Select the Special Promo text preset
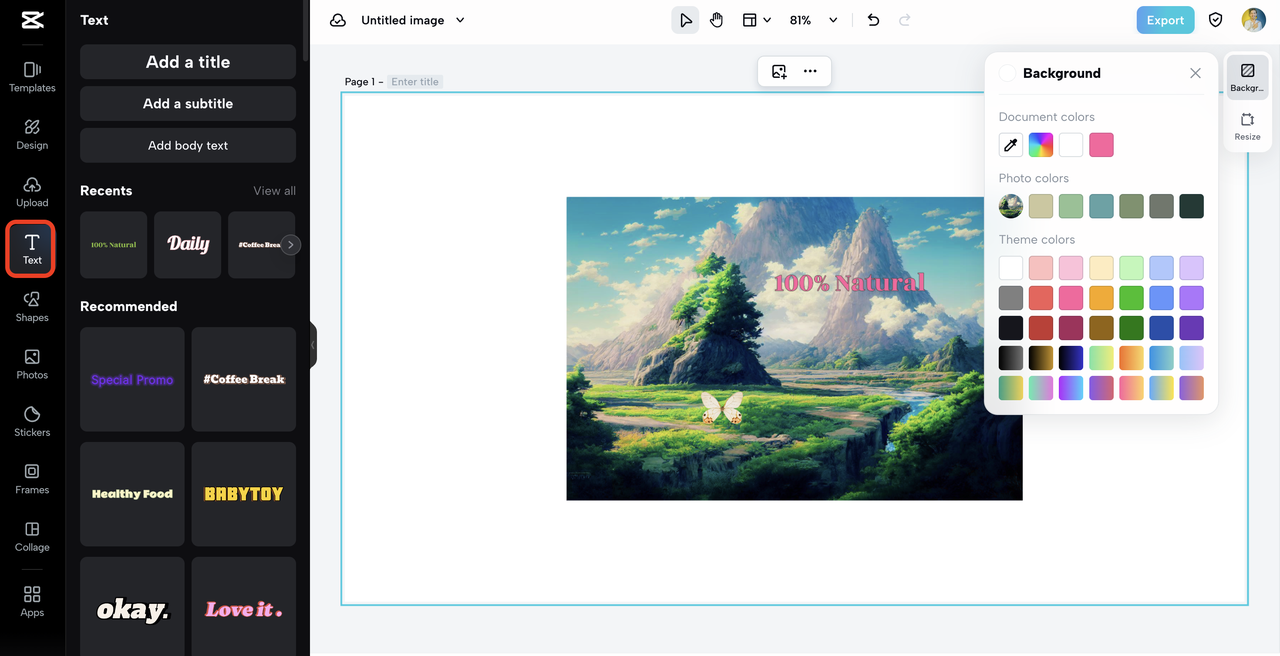The image size is (1280, 656). coord(132,379)
